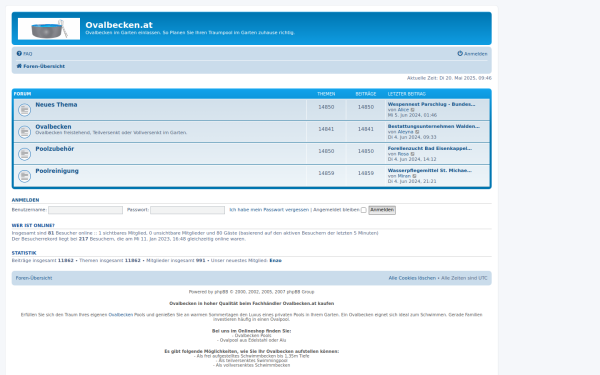Focus the Benutzername input field
Screen dimensions: 600x375
tap(85, 210)
